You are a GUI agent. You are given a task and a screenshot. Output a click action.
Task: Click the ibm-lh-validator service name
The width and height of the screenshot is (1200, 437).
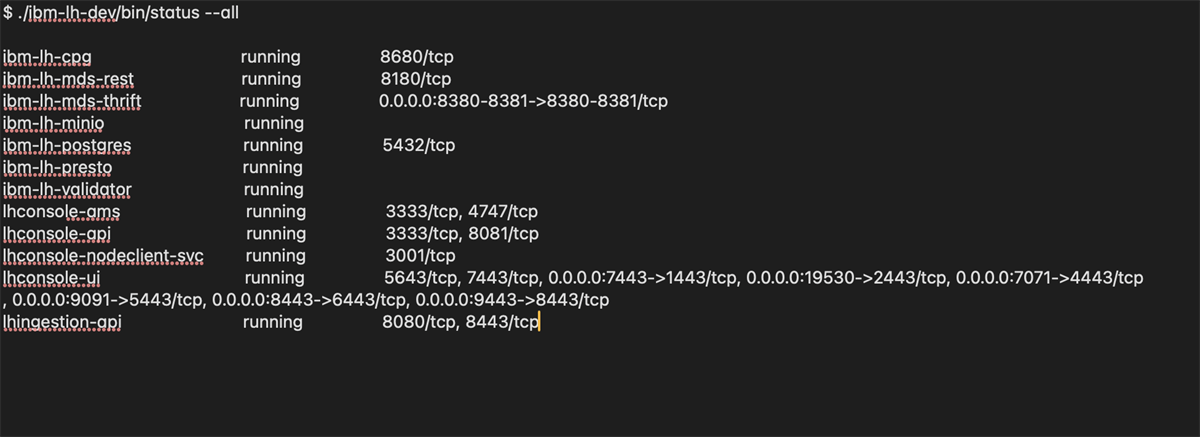click(x=67, y=189)
